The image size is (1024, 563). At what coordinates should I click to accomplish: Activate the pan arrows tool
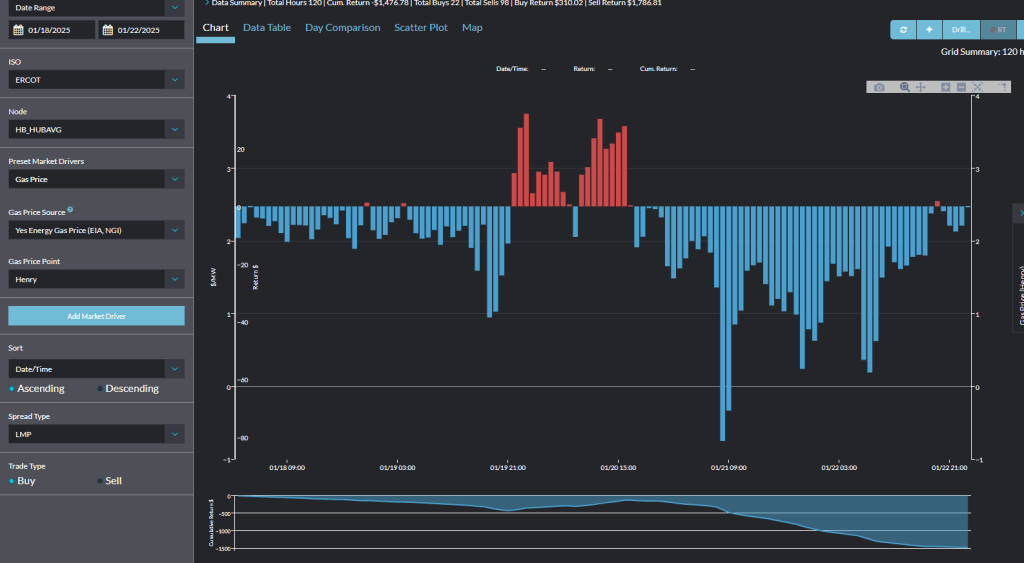(x=921, y=88)
